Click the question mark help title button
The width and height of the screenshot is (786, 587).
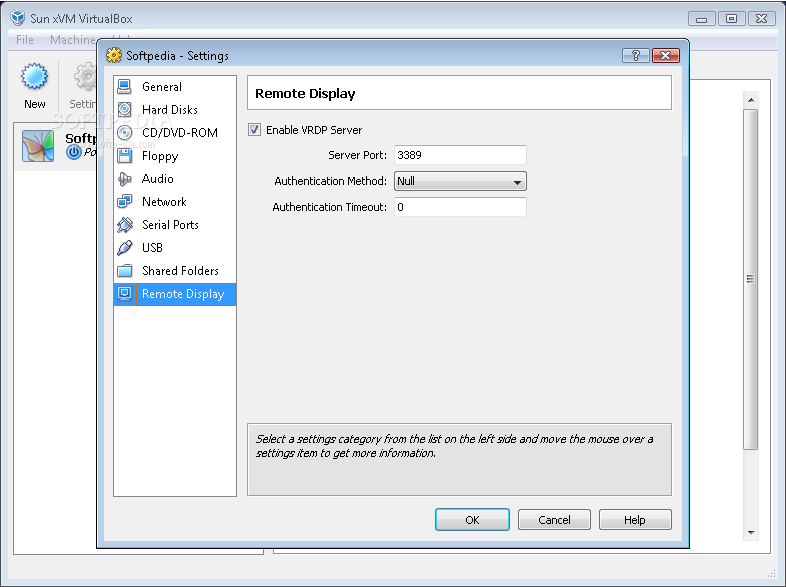point(636,55)
